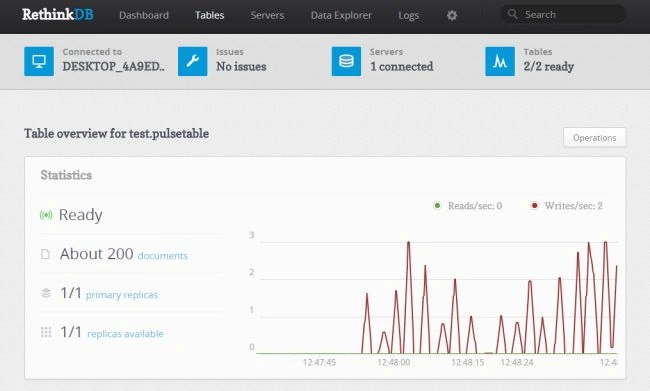
Task: Open the Operations button
Action: pos(594,137)
